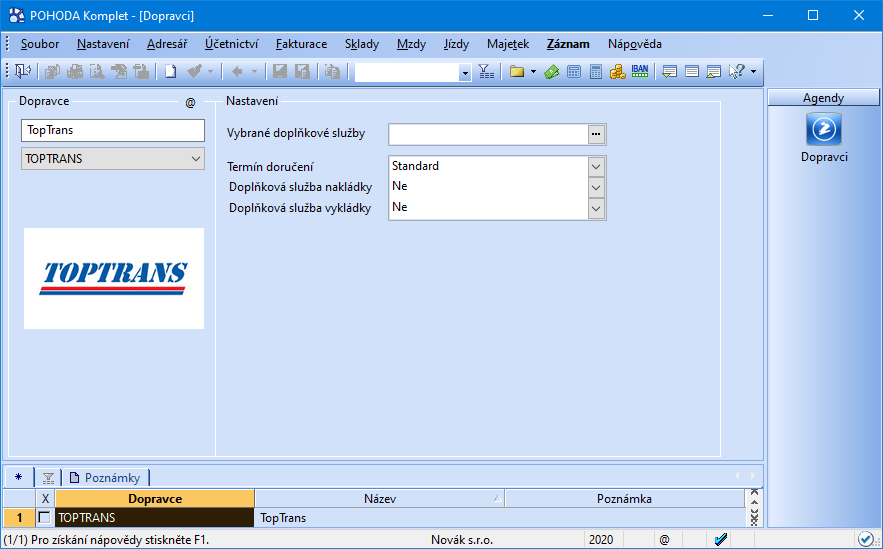Click the greyed copy documents icon
883x549 pixels.
point(332,72)
